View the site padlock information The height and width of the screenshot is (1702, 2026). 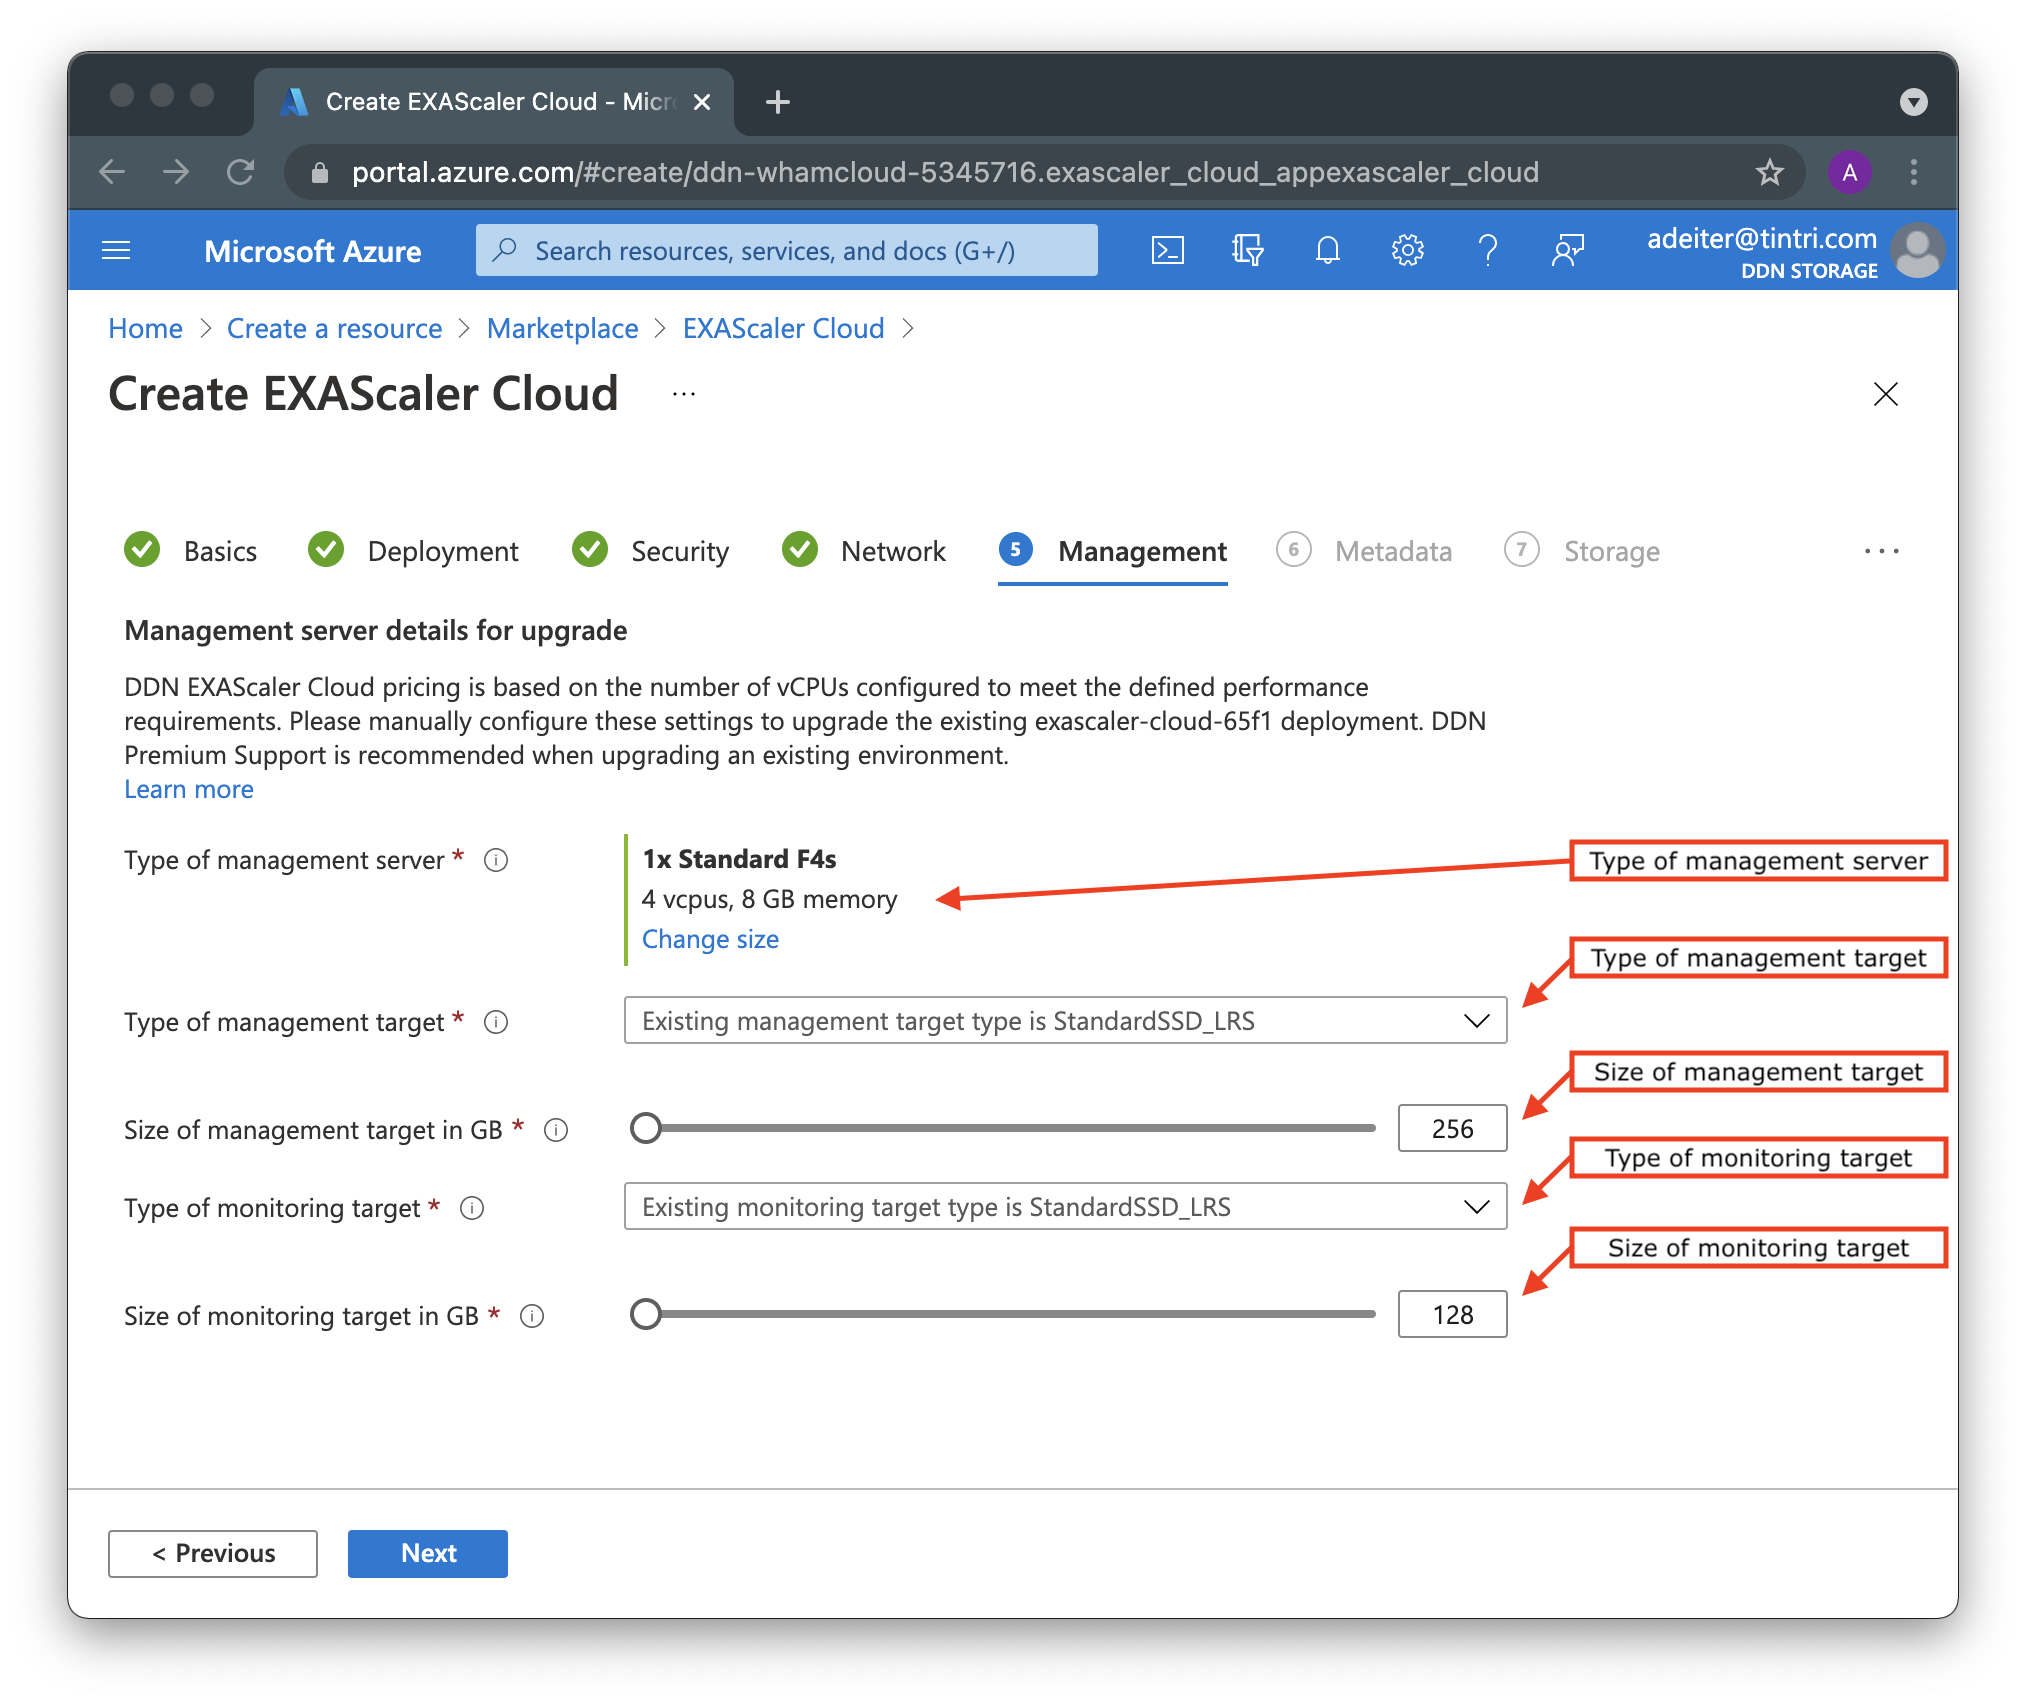[320, 172]
